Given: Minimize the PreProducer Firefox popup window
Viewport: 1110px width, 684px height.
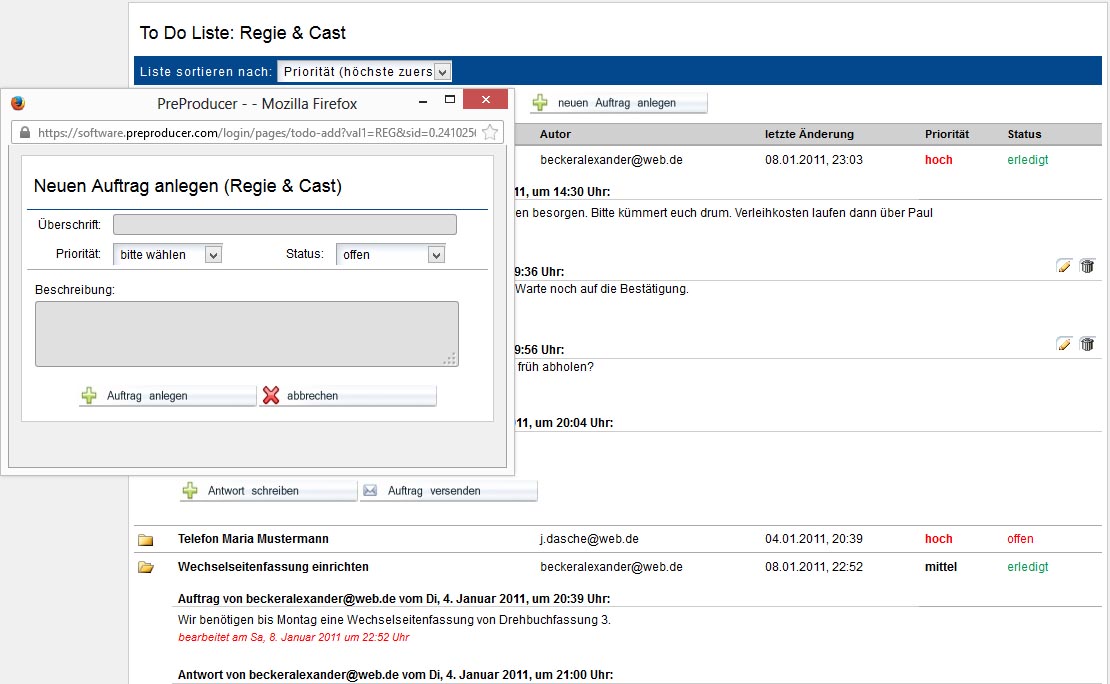Looking at the screenshot, I should [x=423, y=101].
